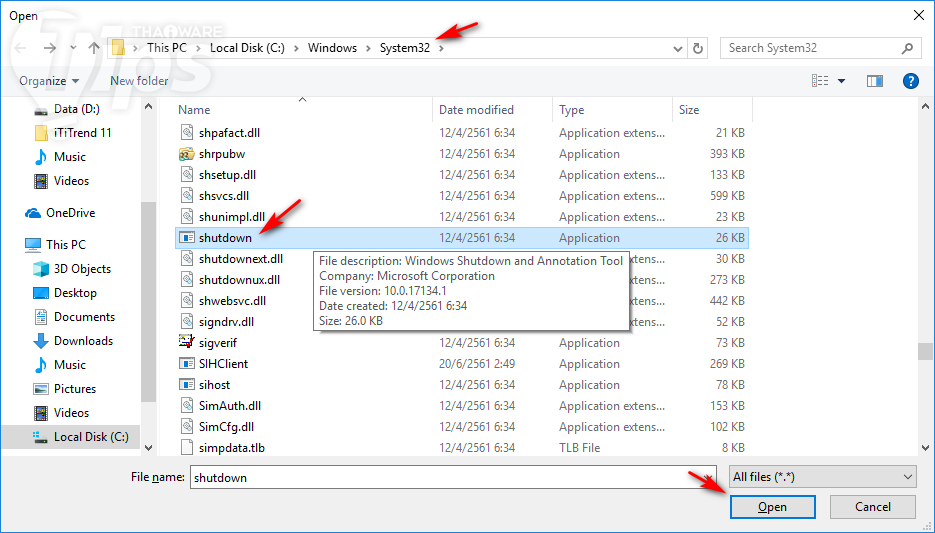This screenshot has height=533, width=935.
Task: Click the file list vertical scrollbar thumb
Action: 925,352
